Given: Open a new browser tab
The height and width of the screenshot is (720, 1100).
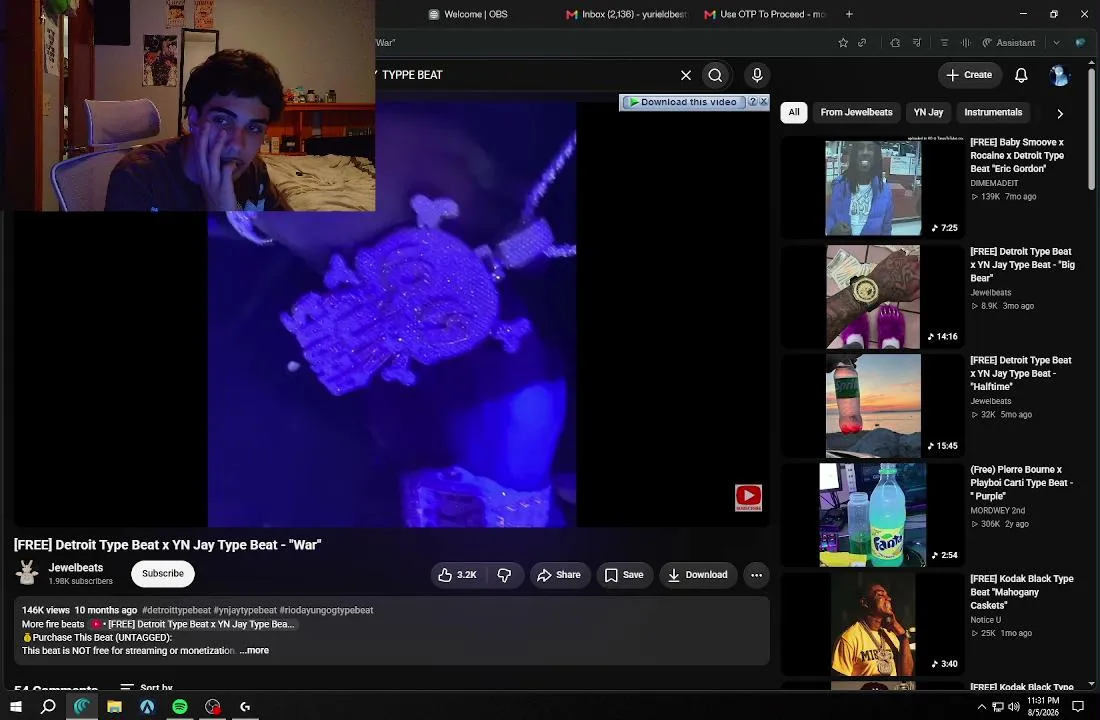Looking at the screenshot, I should tap(849, 14).
